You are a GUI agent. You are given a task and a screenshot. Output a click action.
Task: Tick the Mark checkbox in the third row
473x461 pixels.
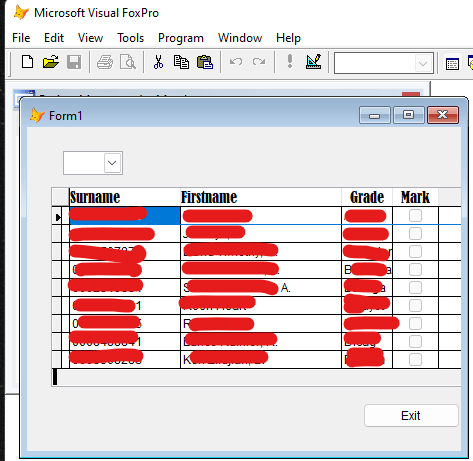coord(415,251)
